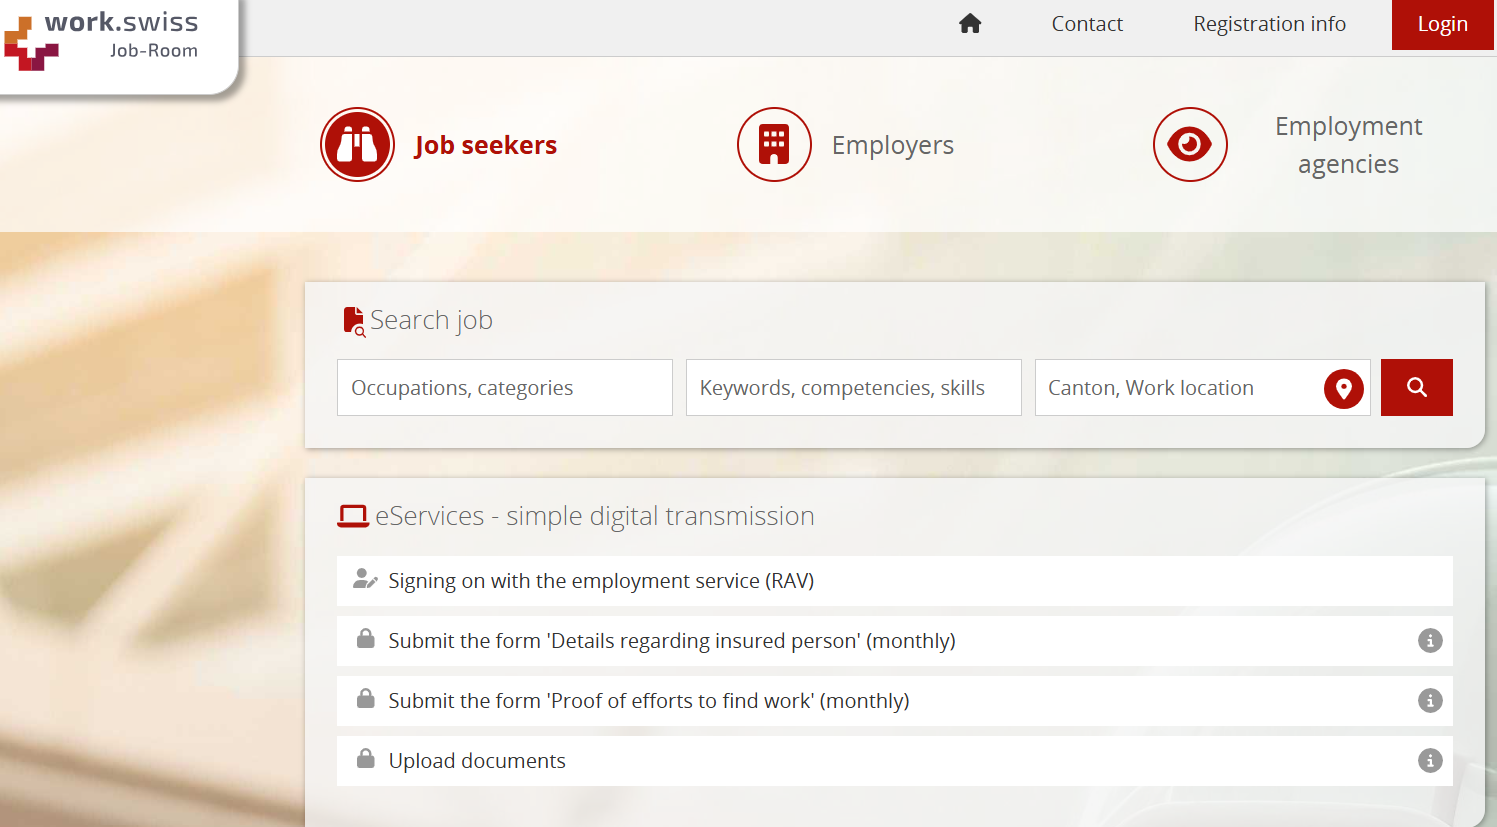The image size is (1497, 827).
Task: Show info icon for Upload documents
Action: [x=1430, y=761]
